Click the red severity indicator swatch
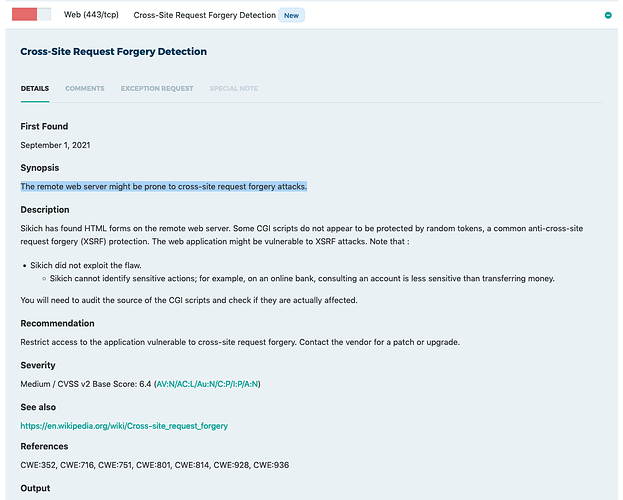This screenshot has width=623, height=500. 25,15
